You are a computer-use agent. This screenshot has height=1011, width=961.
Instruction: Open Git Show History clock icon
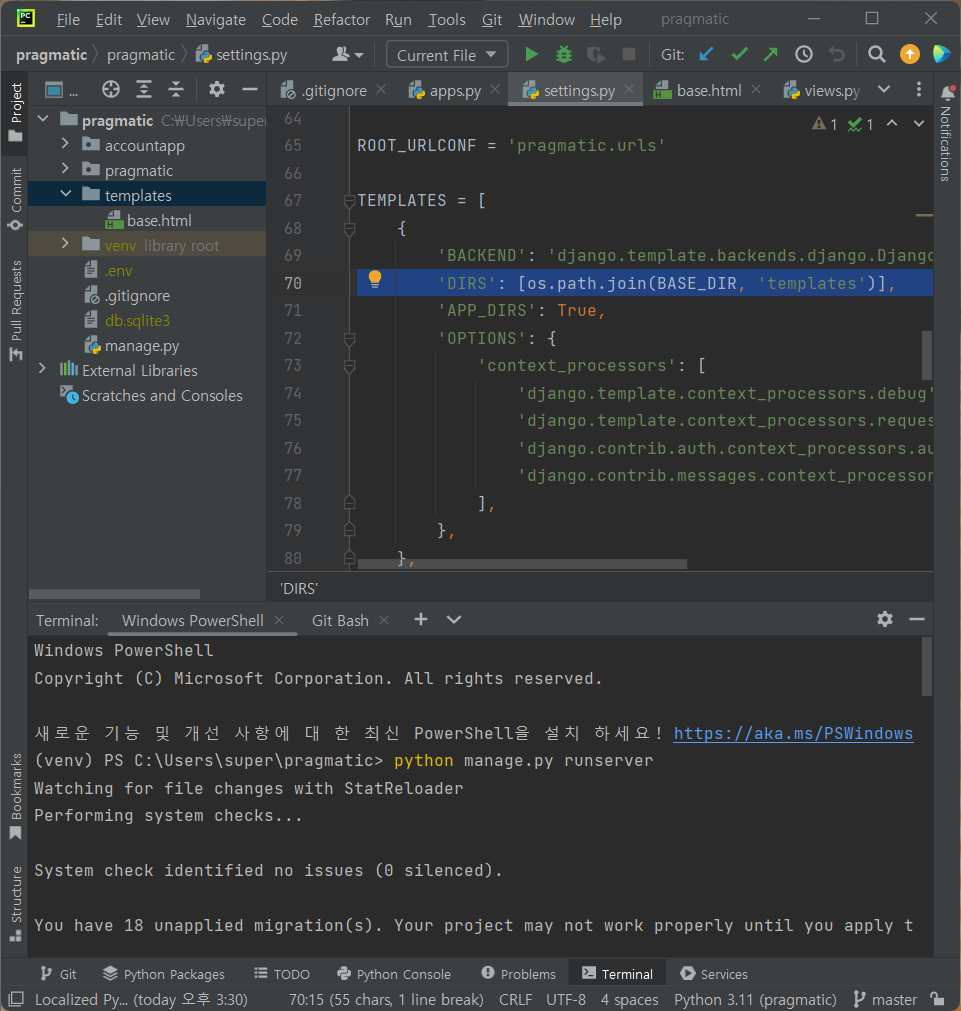coord(803,55)
